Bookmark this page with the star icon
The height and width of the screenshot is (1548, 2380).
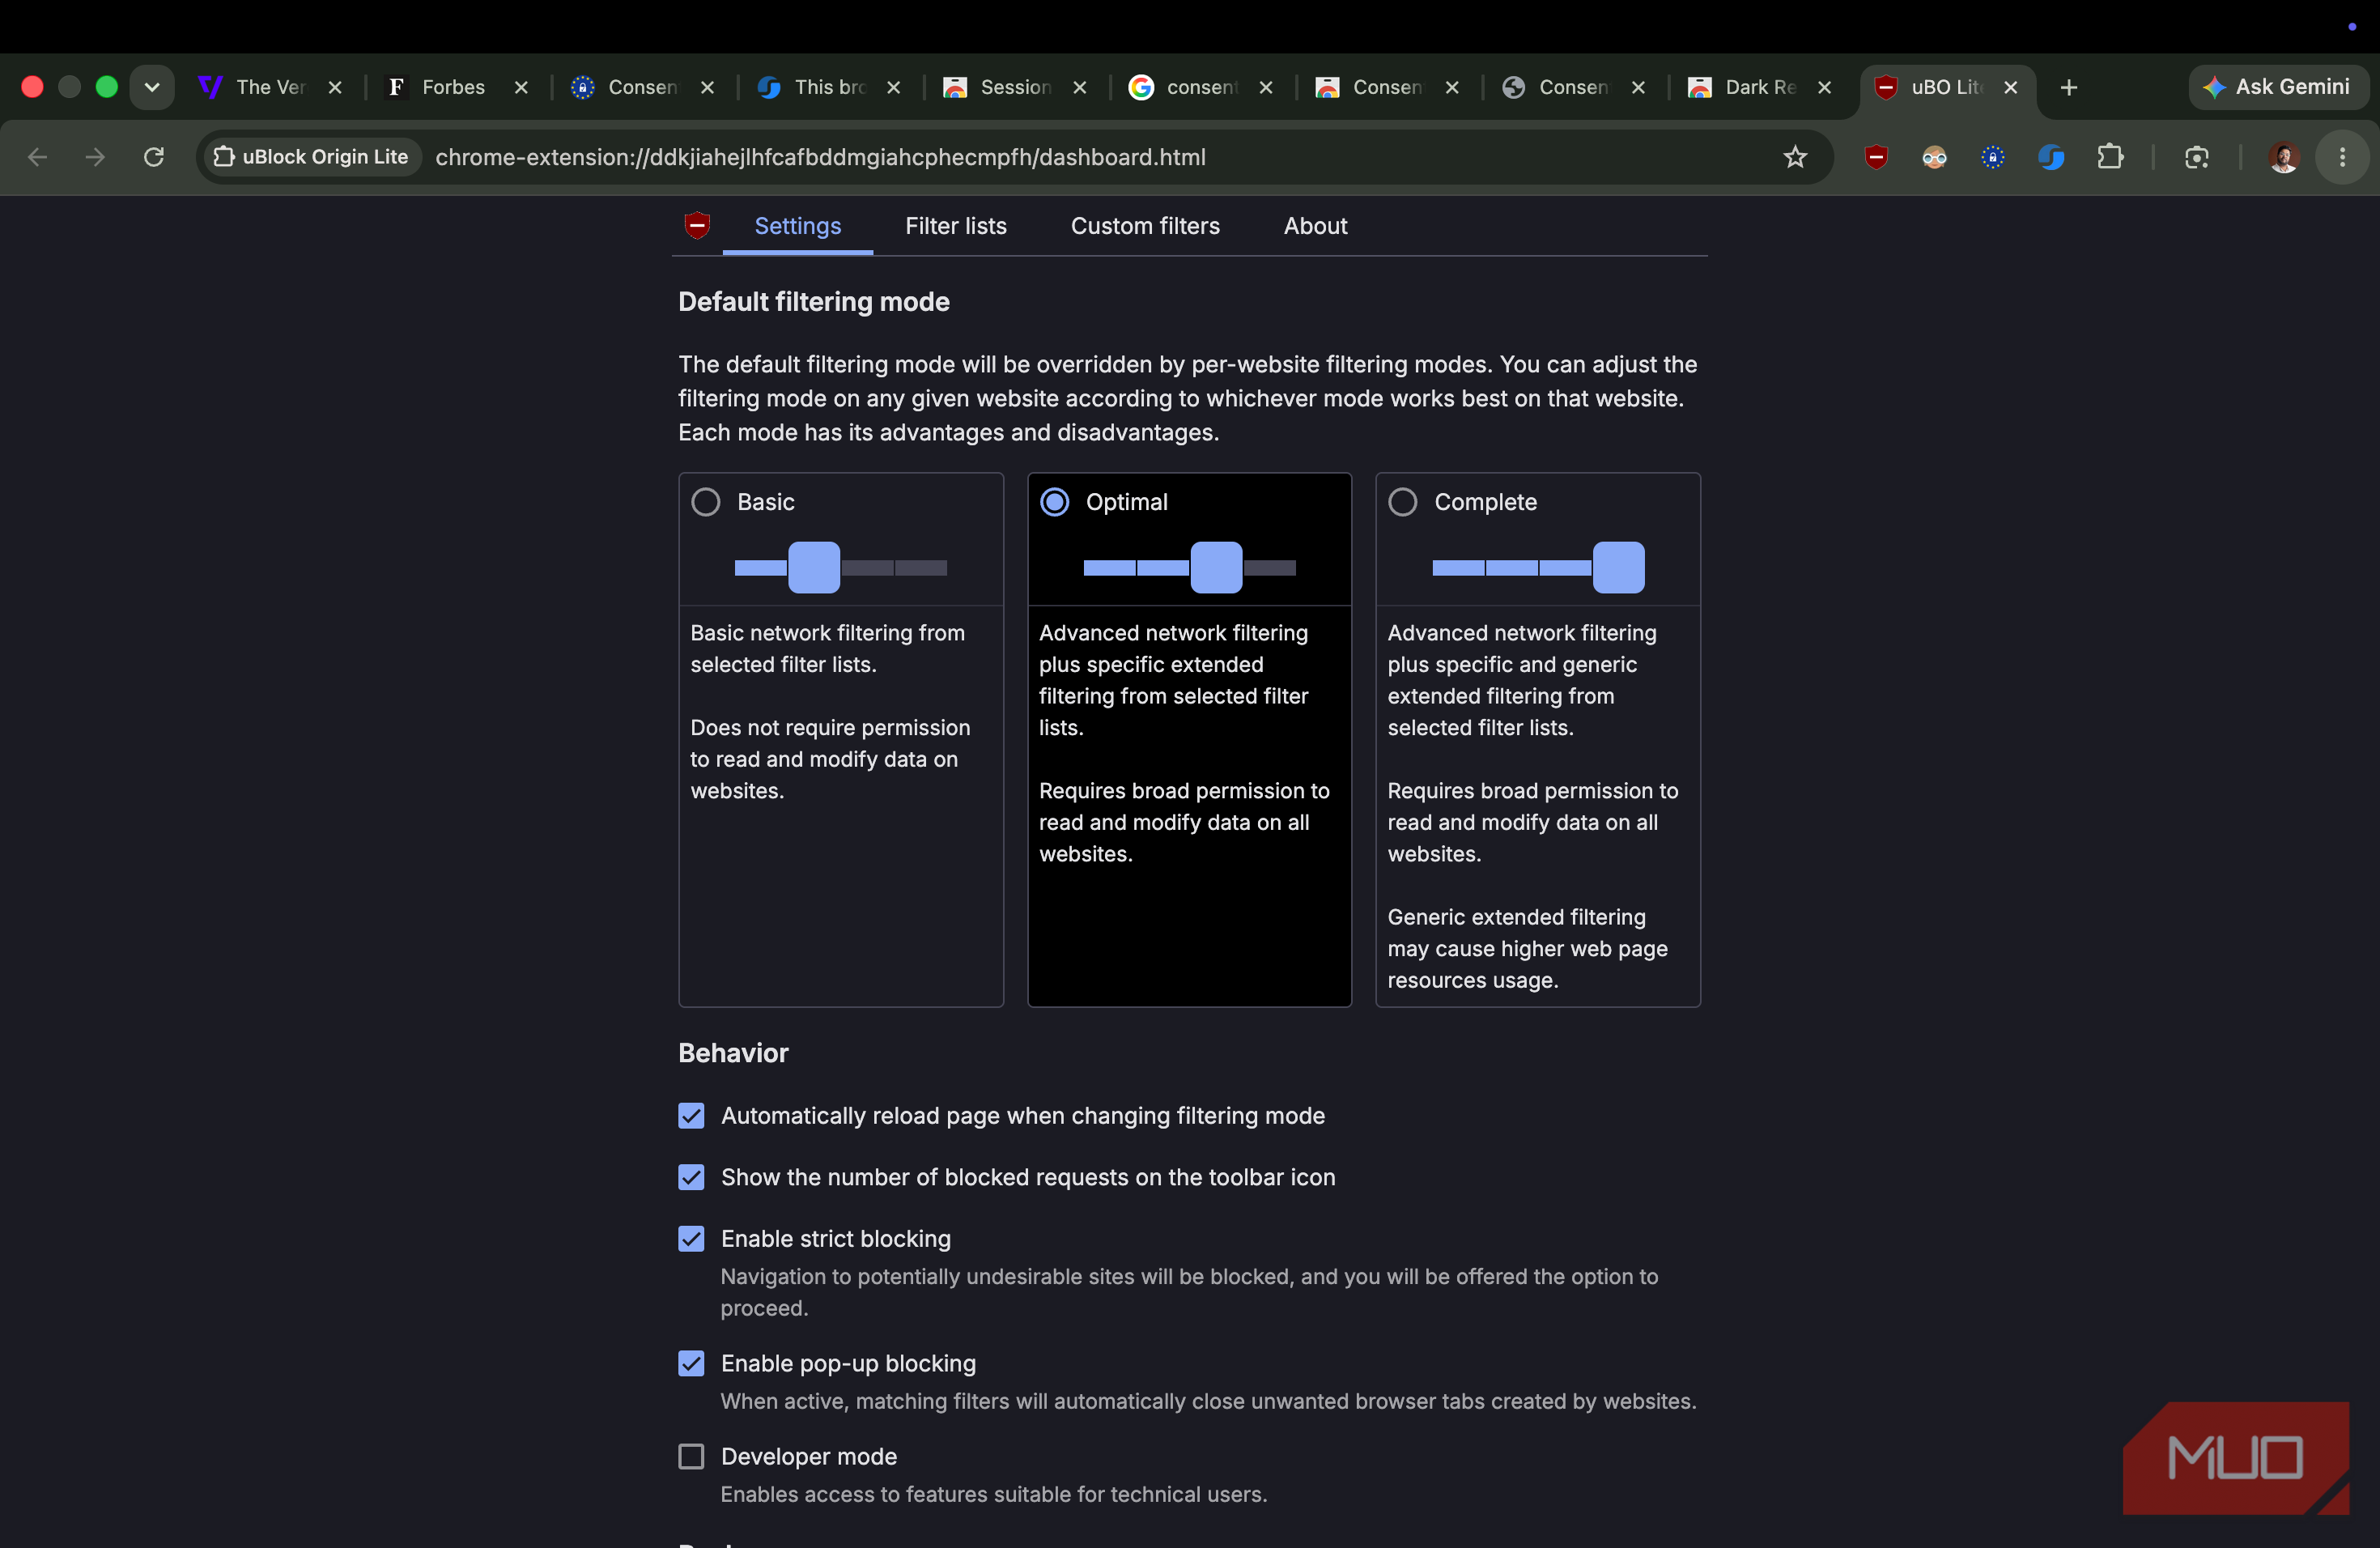1795,157
